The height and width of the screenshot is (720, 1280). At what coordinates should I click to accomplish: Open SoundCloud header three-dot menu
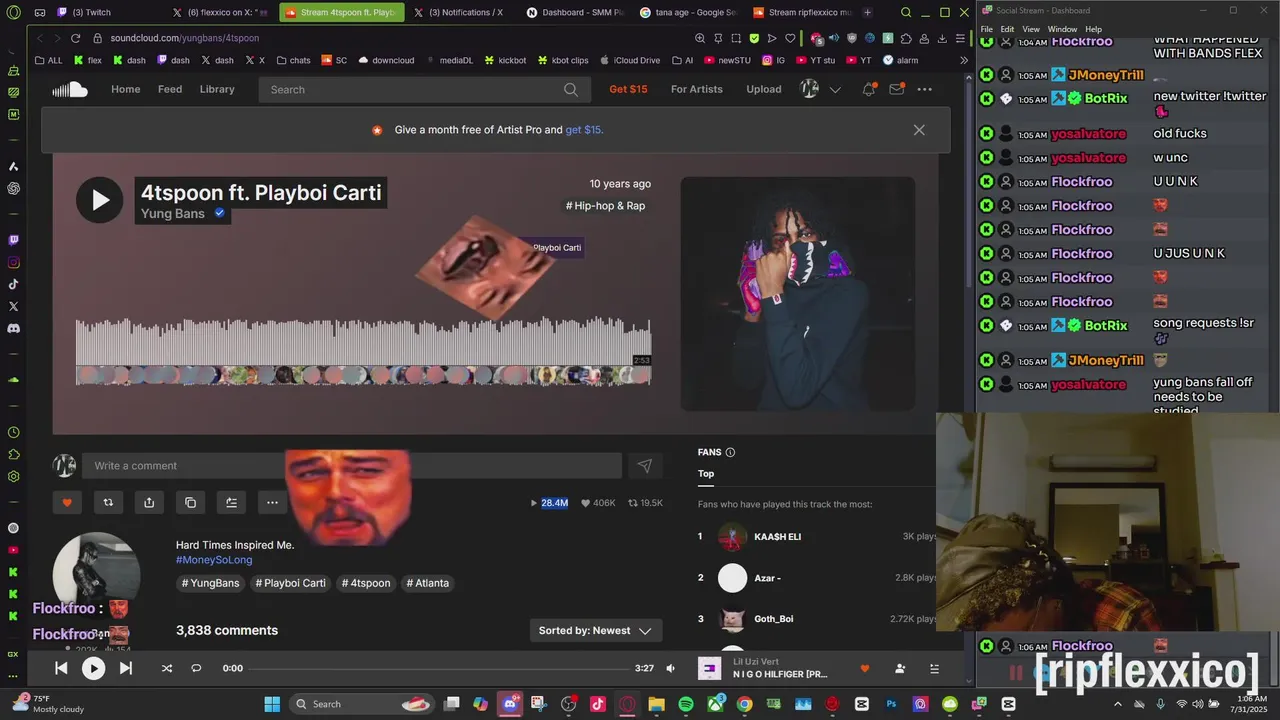pyautogui.click(x=925, y=89)
